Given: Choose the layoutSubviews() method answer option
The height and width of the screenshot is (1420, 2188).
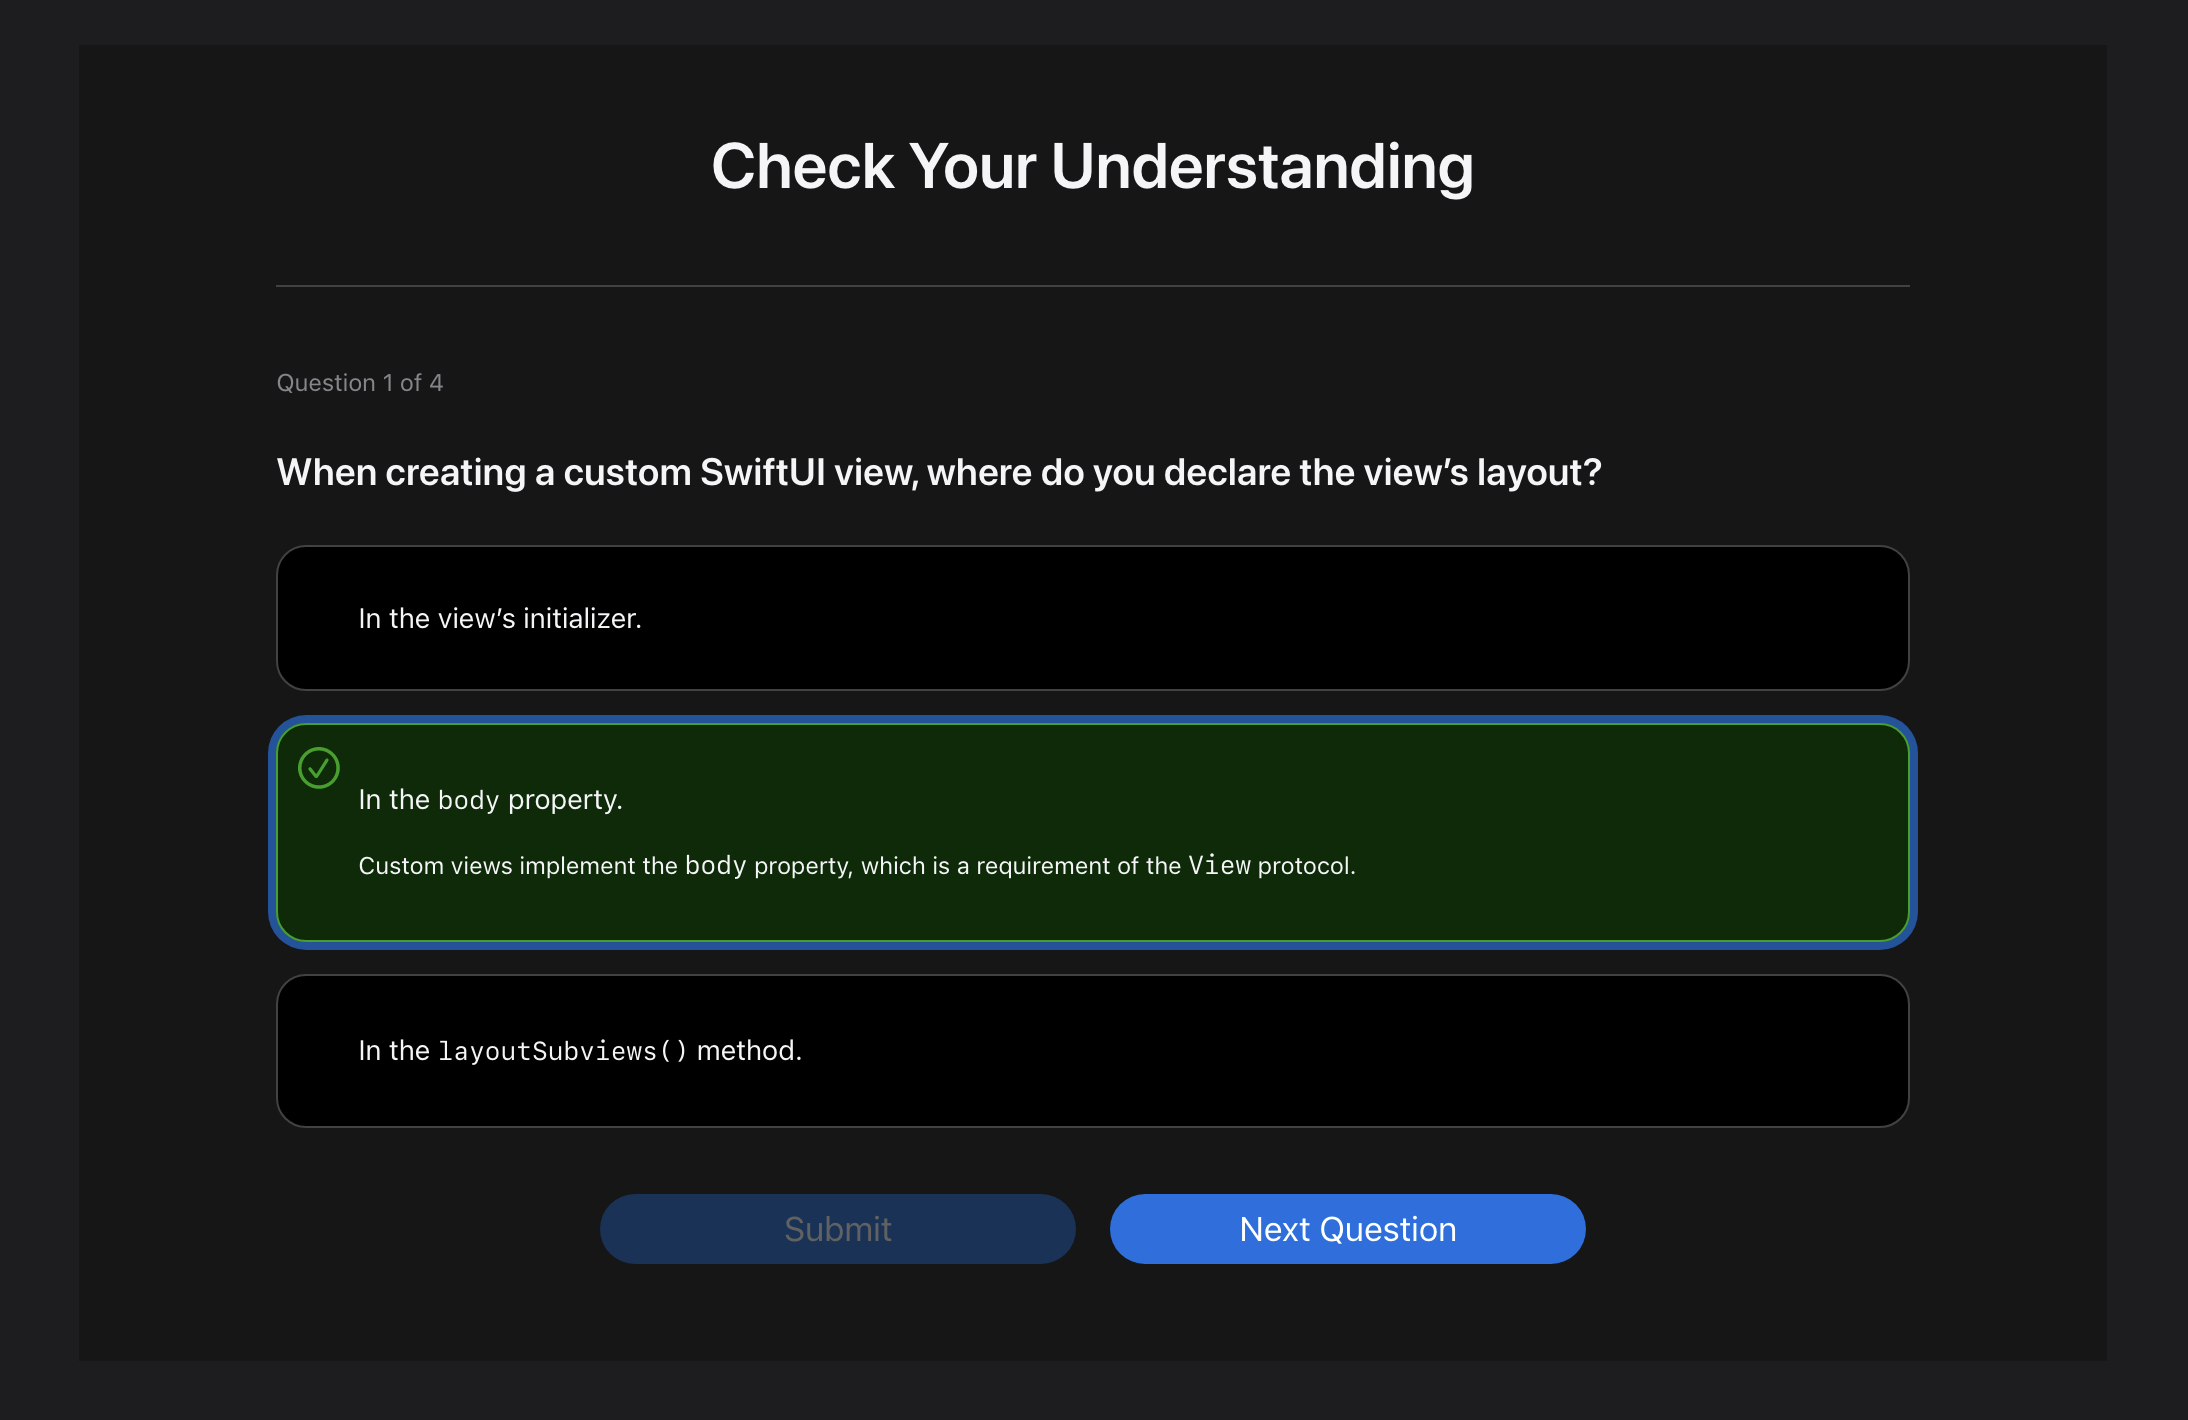Looking at the screenshot, I should pyautogui.click(x=1092, y=1051).
